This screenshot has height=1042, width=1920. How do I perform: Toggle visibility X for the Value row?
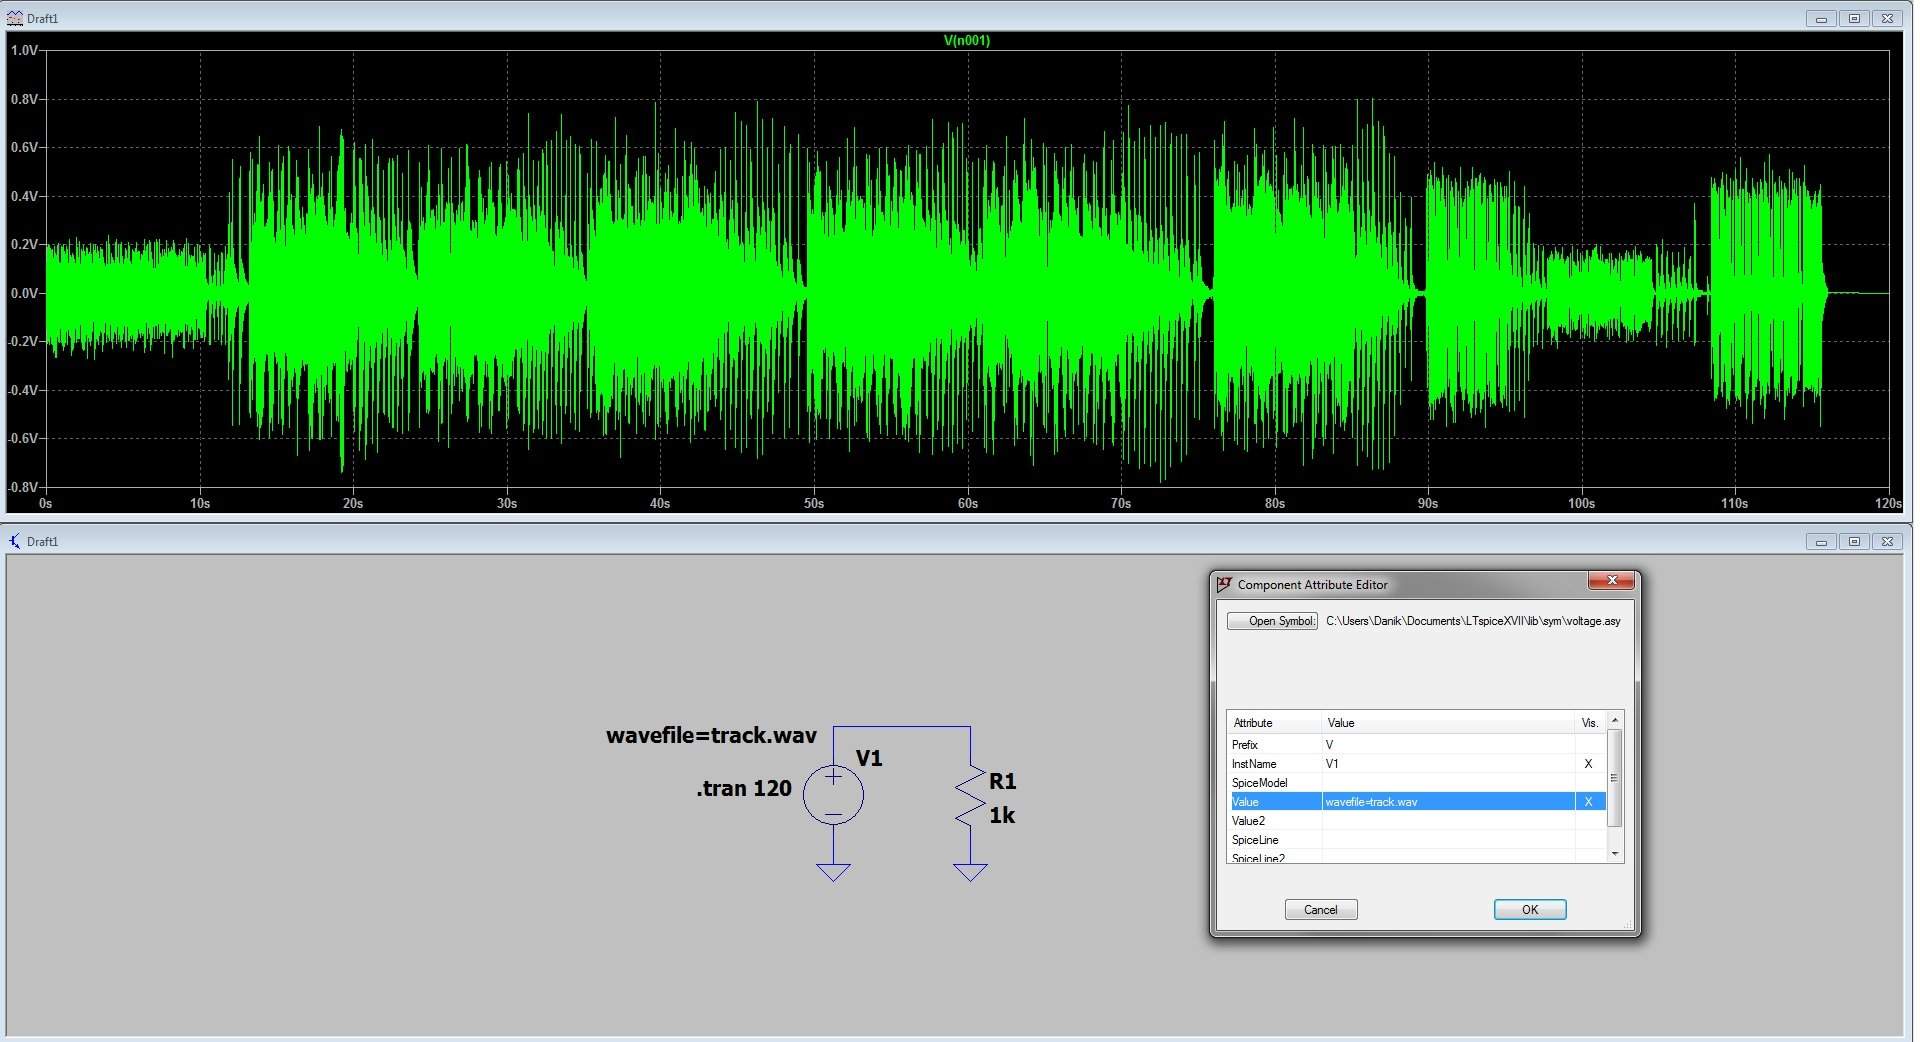1588,801
